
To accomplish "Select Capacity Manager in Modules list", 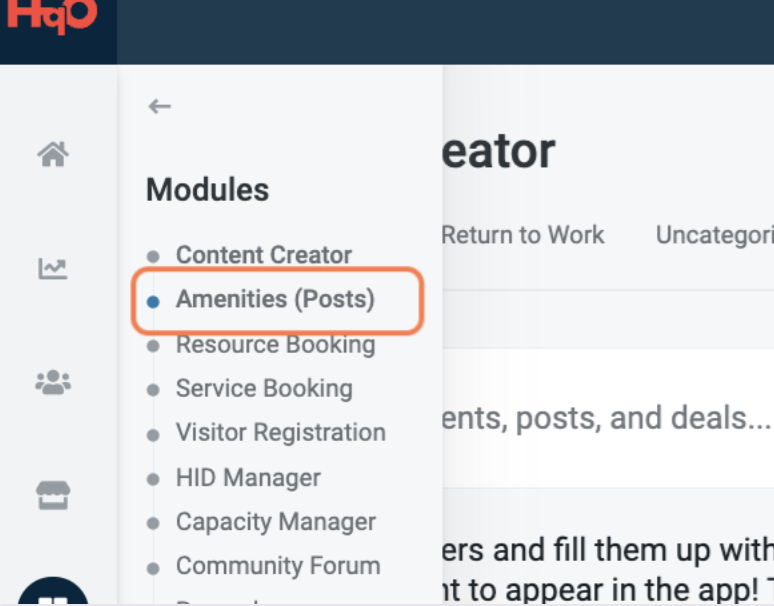I will click(275, 521).
